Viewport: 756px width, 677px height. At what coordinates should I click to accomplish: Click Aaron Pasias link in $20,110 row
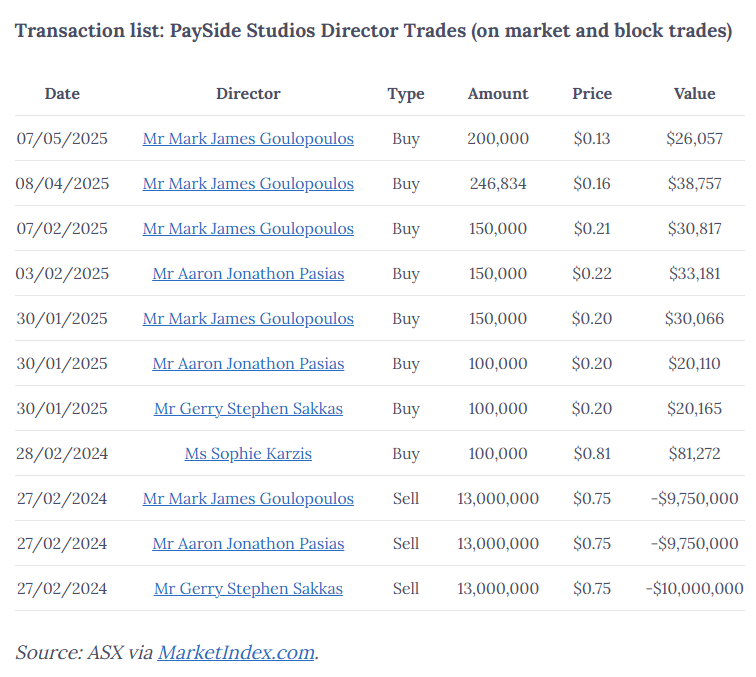pyautogui.click(x=248, y=364)
